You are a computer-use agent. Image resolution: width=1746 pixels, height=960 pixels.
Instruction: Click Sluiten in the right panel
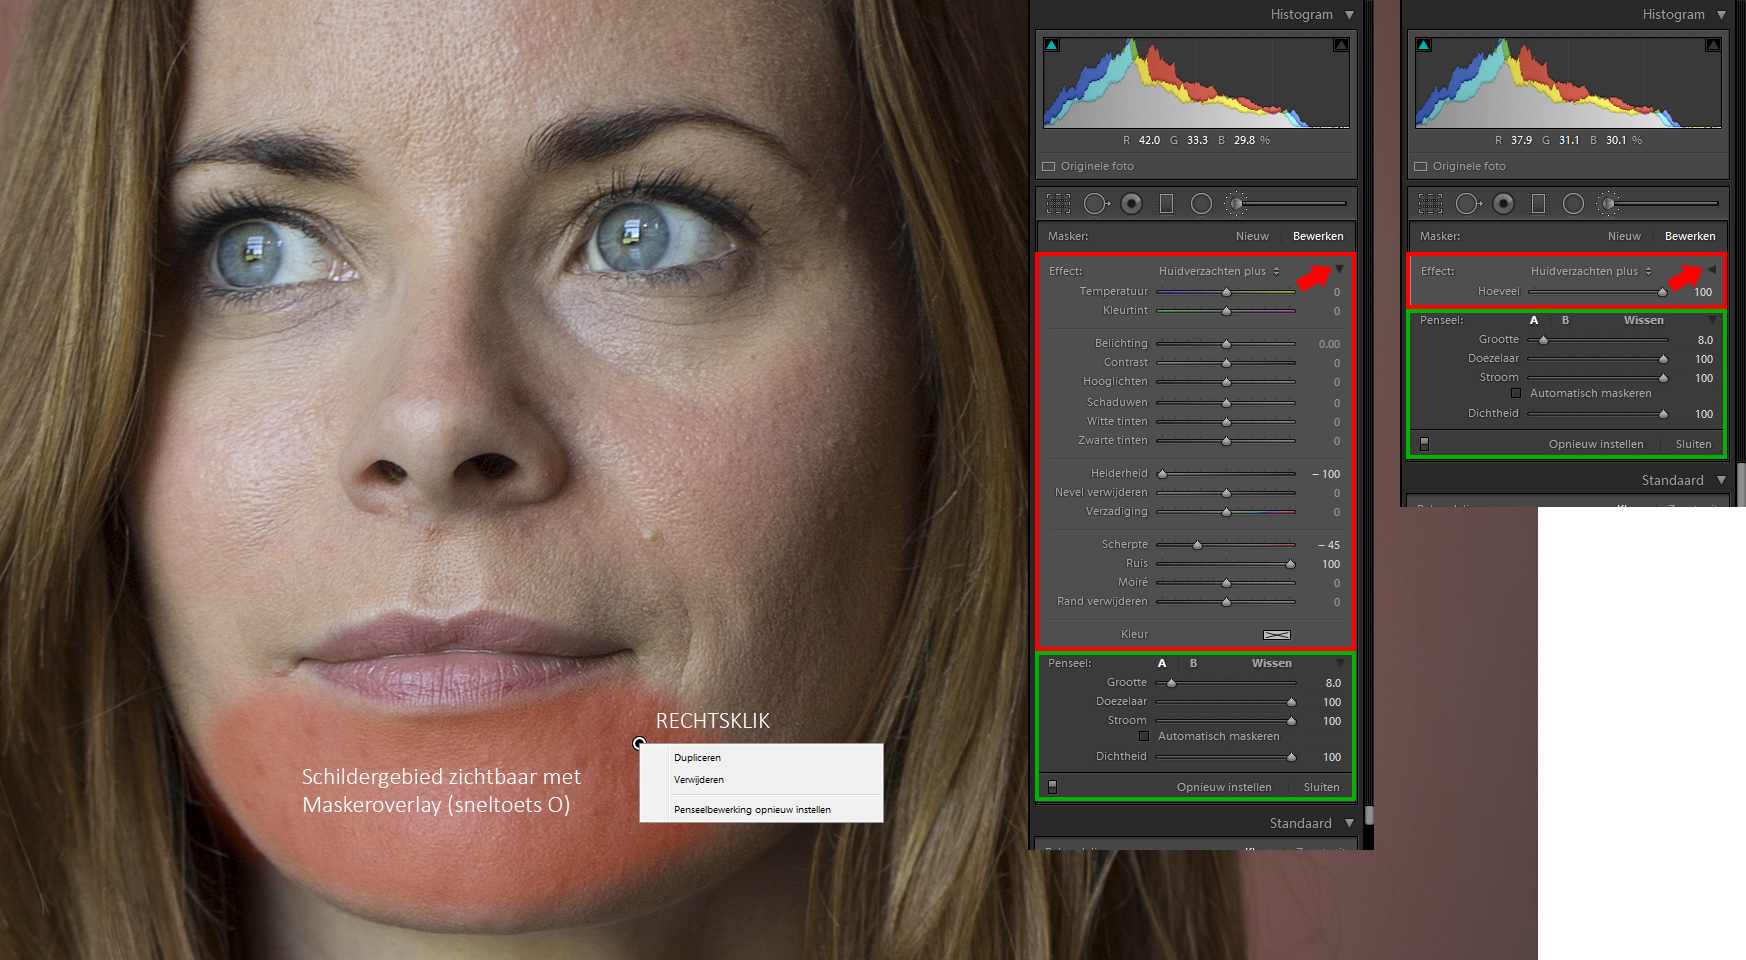pos(1693,444)
